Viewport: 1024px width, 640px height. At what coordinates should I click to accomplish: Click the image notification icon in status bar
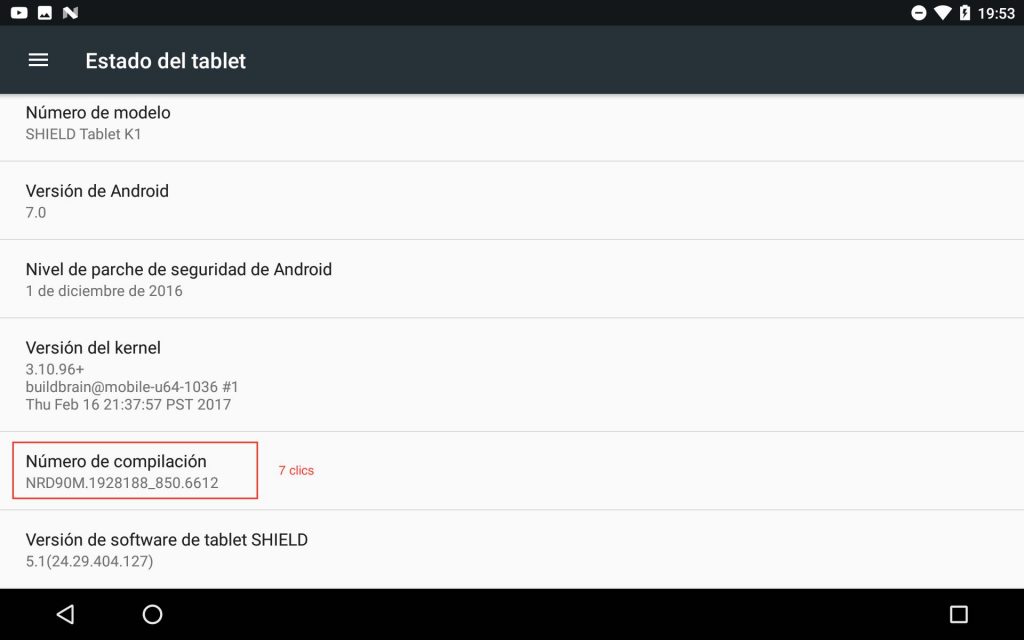click(x=44, y=13)
